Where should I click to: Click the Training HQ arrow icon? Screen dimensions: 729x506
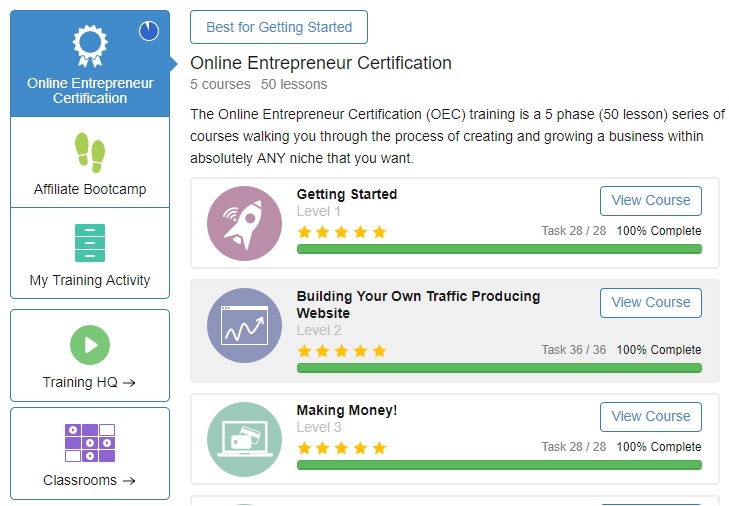[x=129, y=383]
